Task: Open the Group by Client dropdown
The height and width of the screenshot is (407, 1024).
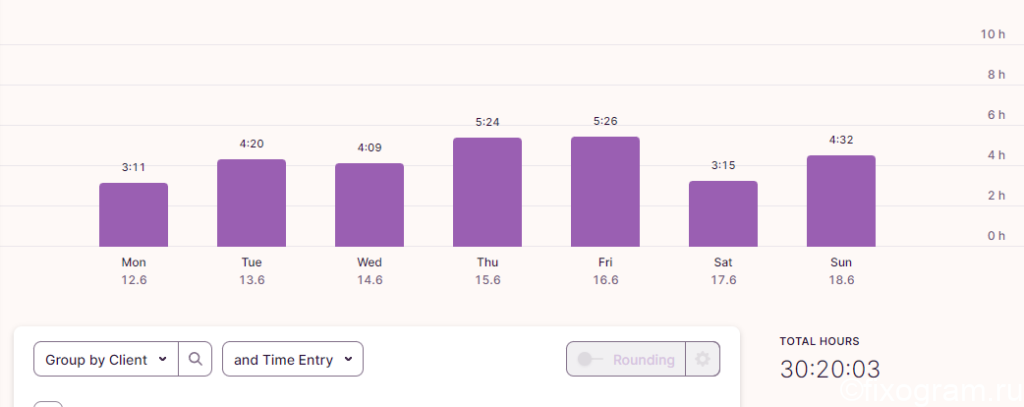Action: point(106,359)
